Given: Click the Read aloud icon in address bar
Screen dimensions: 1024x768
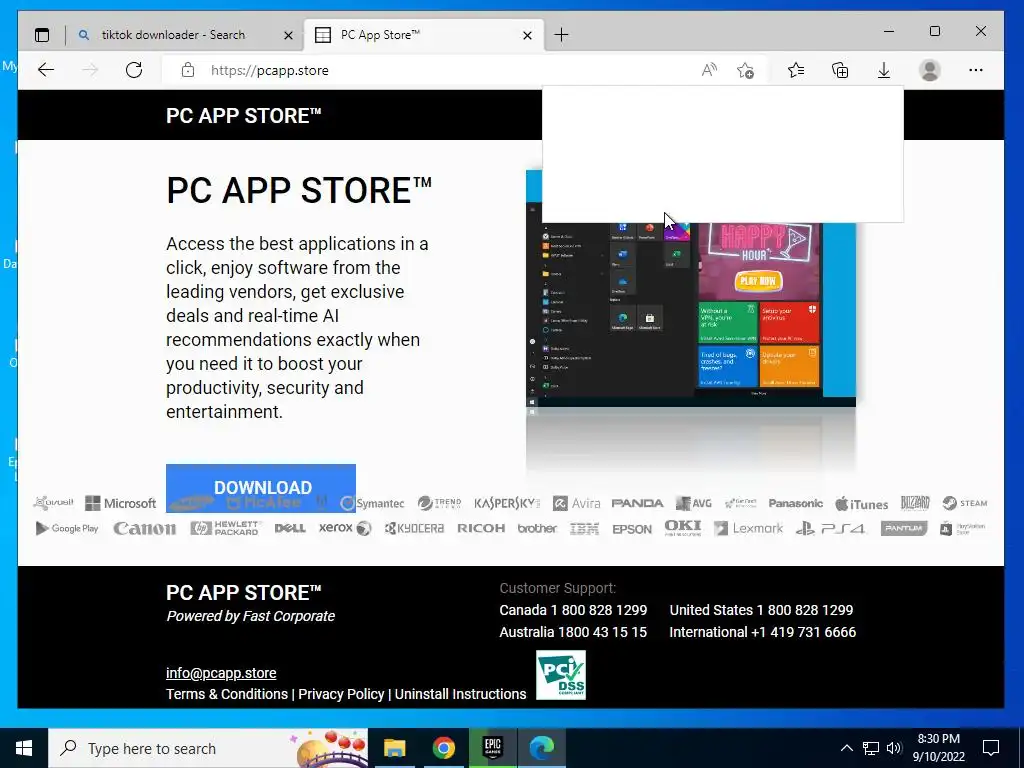Looking at the screenshot, I should click(709, 70).
